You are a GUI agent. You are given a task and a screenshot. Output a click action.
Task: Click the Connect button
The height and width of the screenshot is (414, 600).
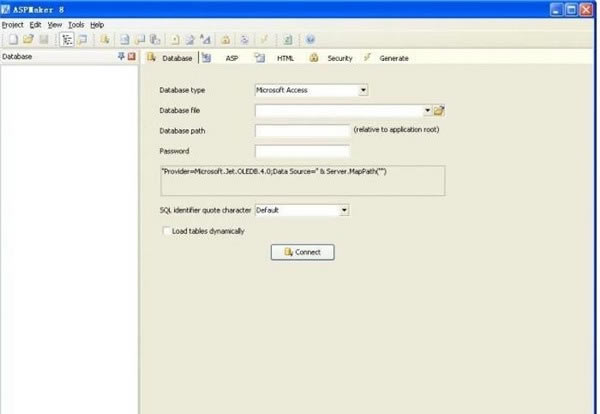(303, 252)
